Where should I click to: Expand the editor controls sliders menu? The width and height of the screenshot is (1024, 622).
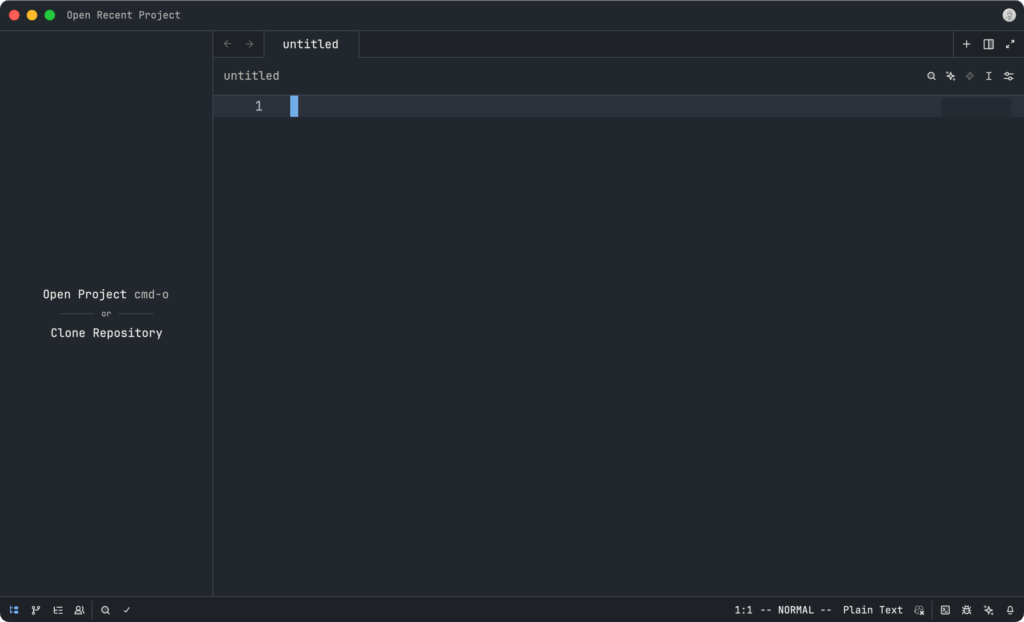tap(1009, 76)
